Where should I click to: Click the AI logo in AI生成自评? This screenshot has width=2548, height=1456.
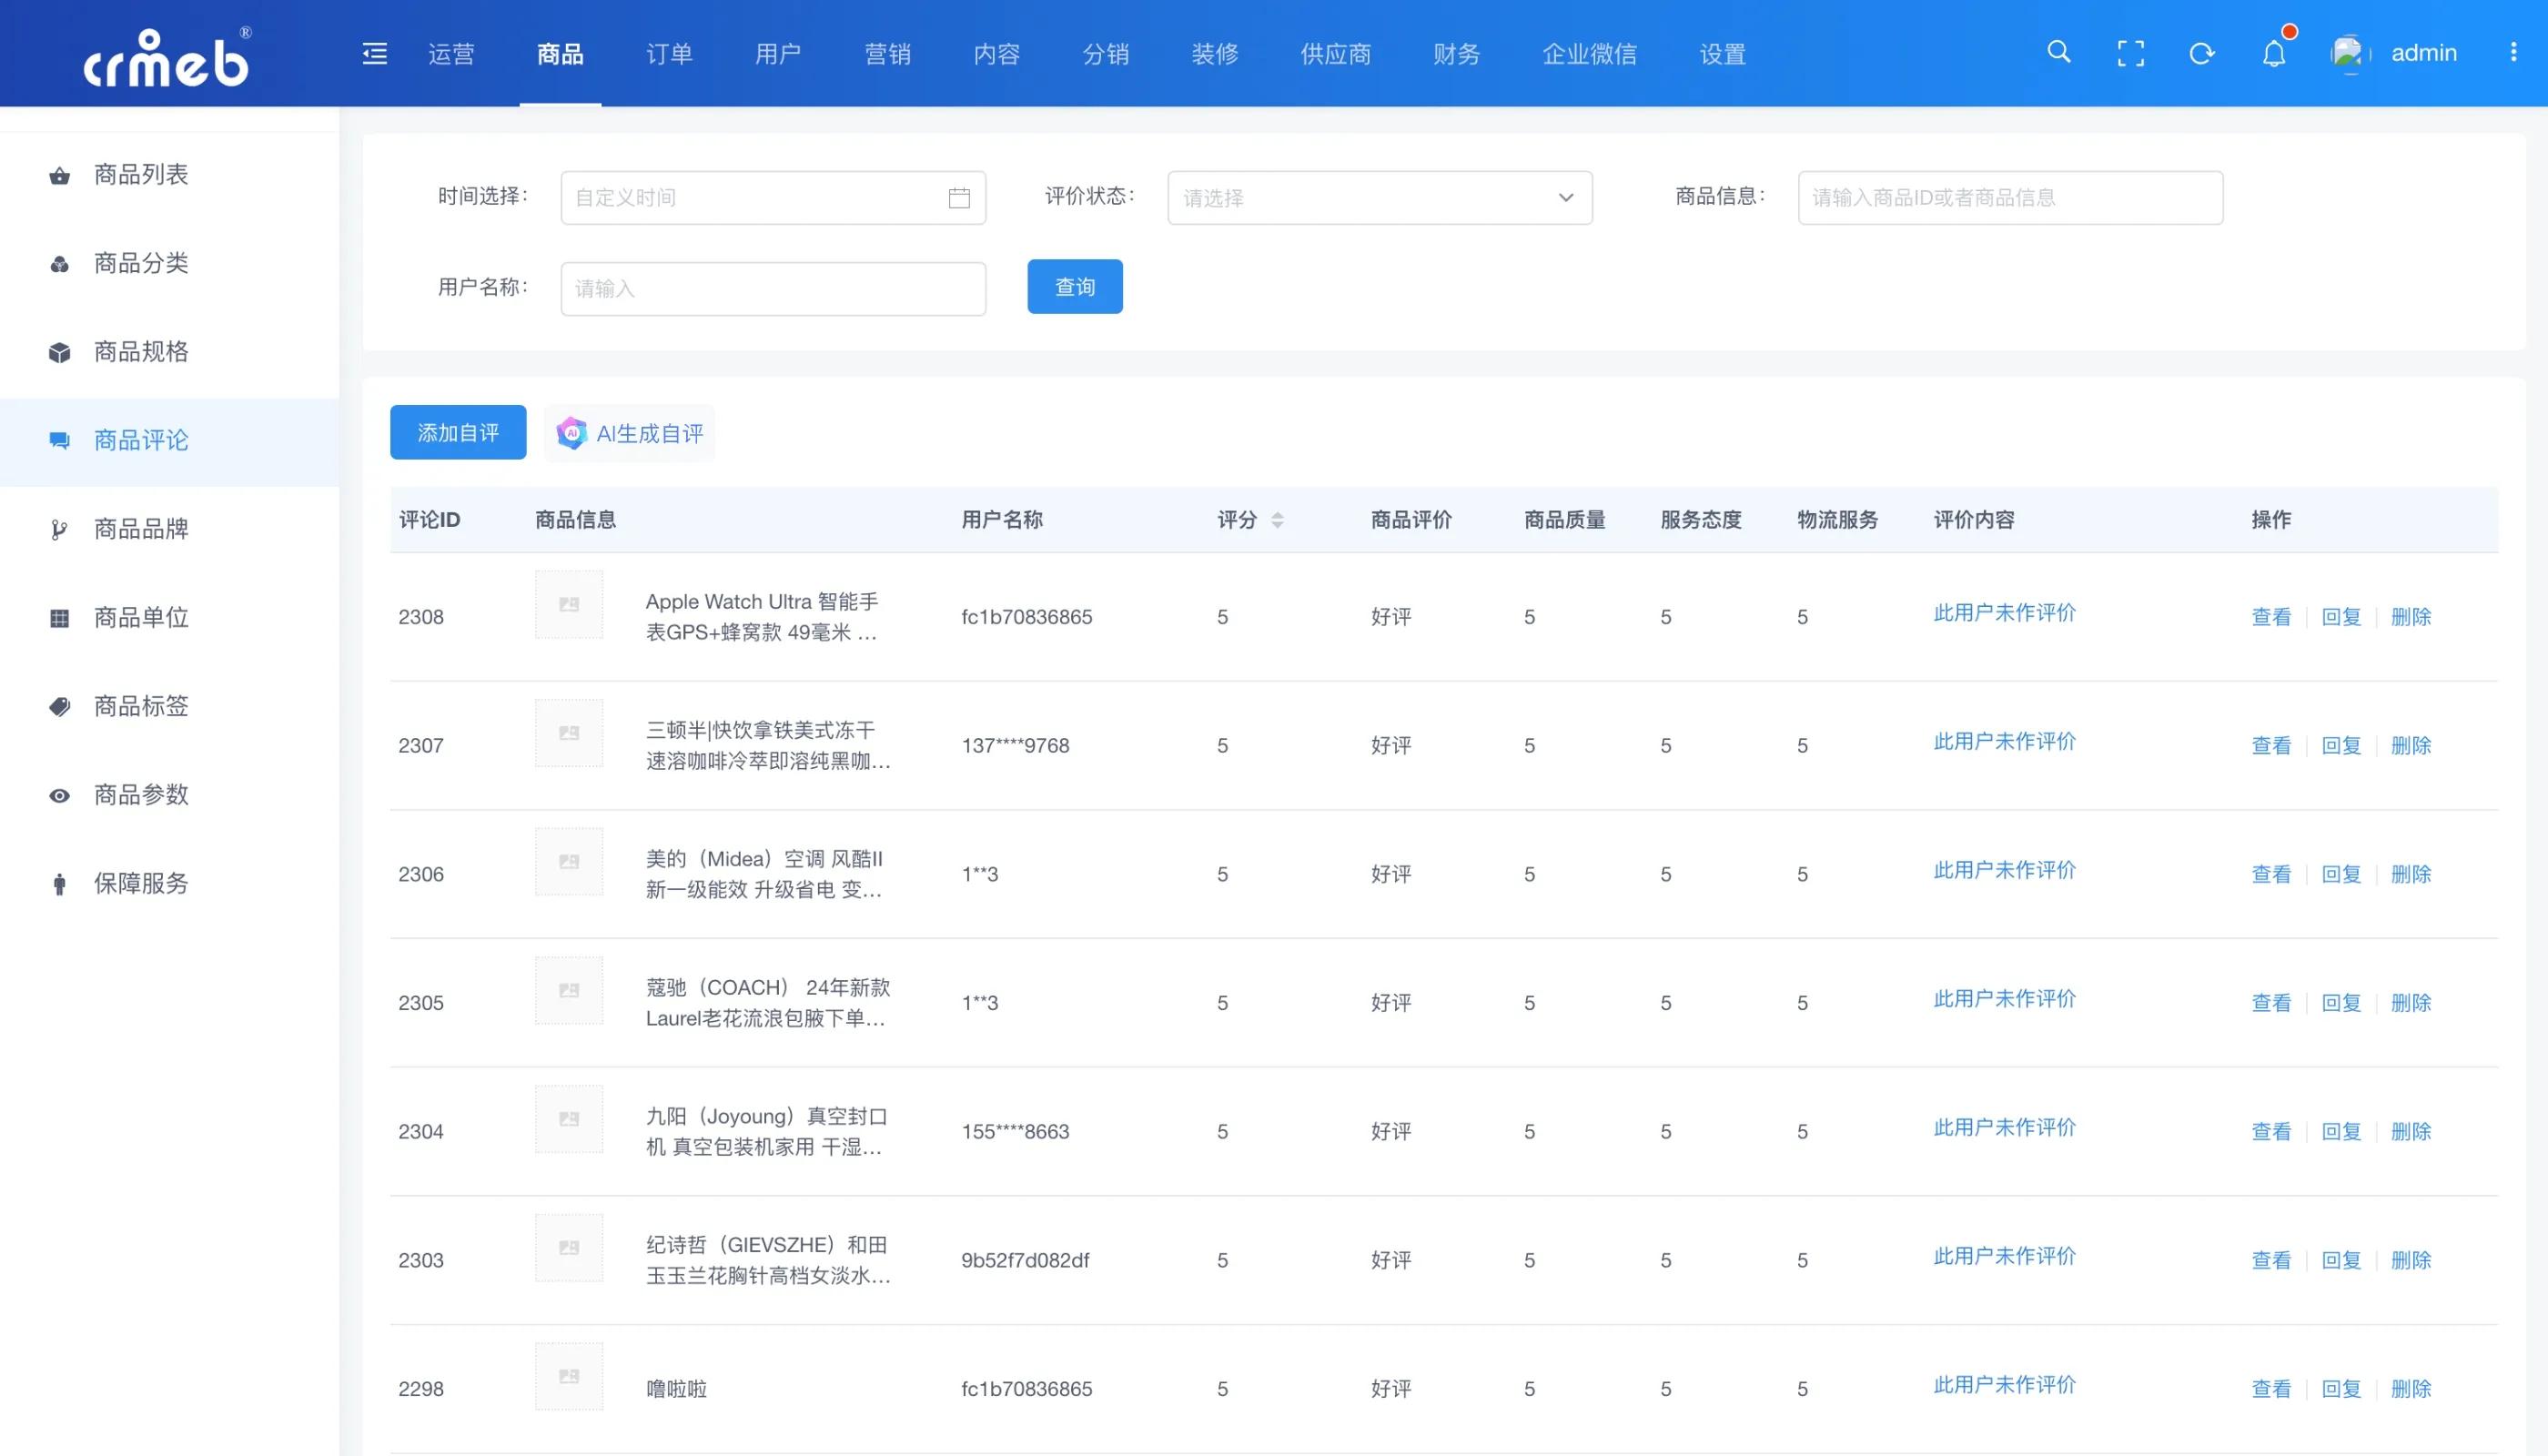pos(572,433)
